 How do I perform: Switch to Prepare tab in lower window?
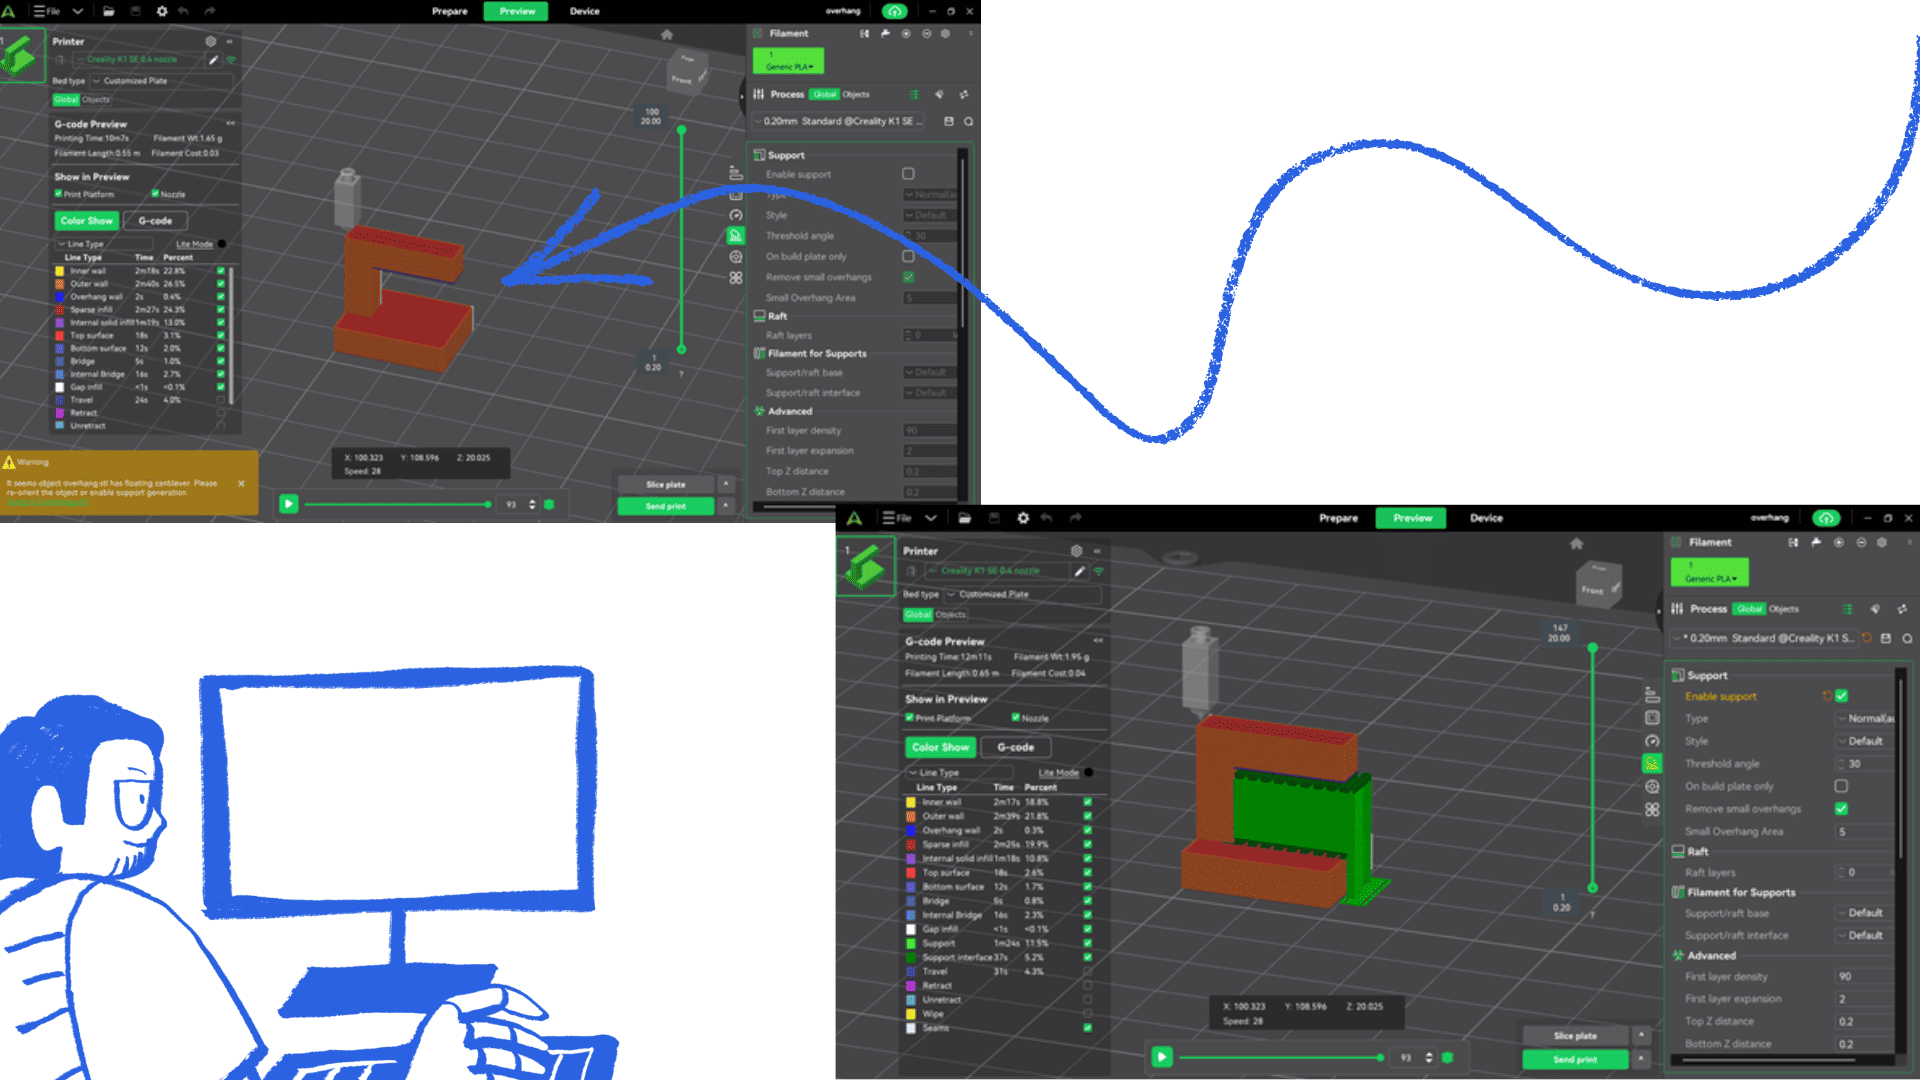(1338, 518)
